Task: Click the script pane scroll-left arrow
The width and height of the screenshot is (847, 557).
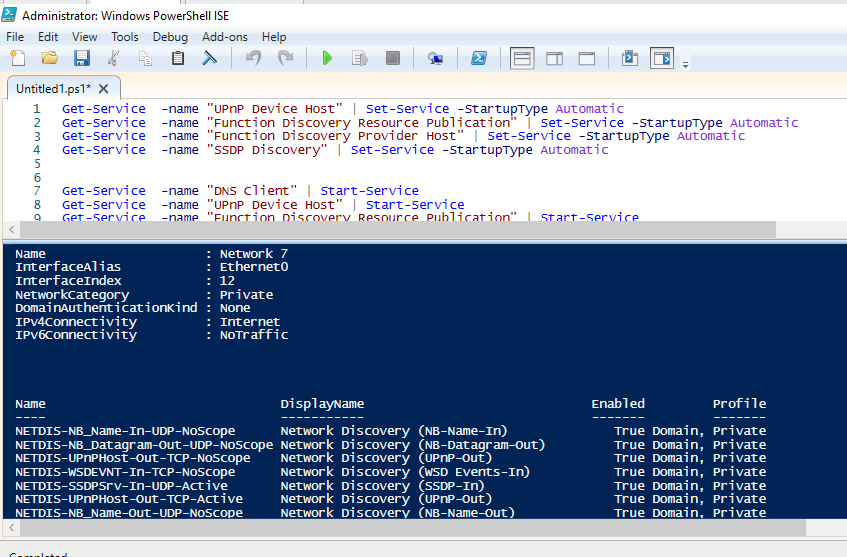Action: point(11,230)
